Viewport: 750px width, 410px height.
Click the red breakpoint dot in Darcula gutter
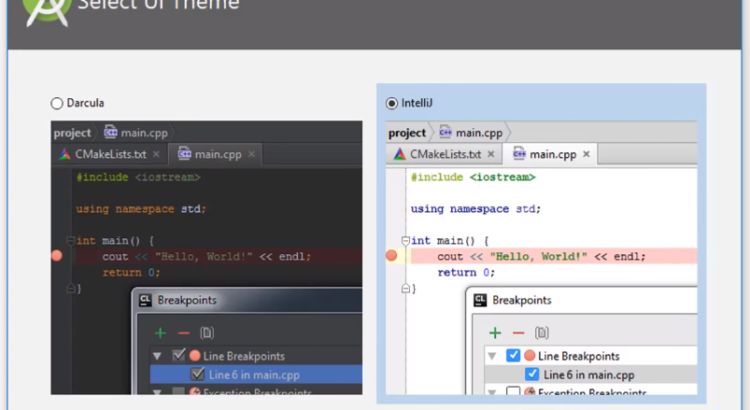(x=57, y=256)
